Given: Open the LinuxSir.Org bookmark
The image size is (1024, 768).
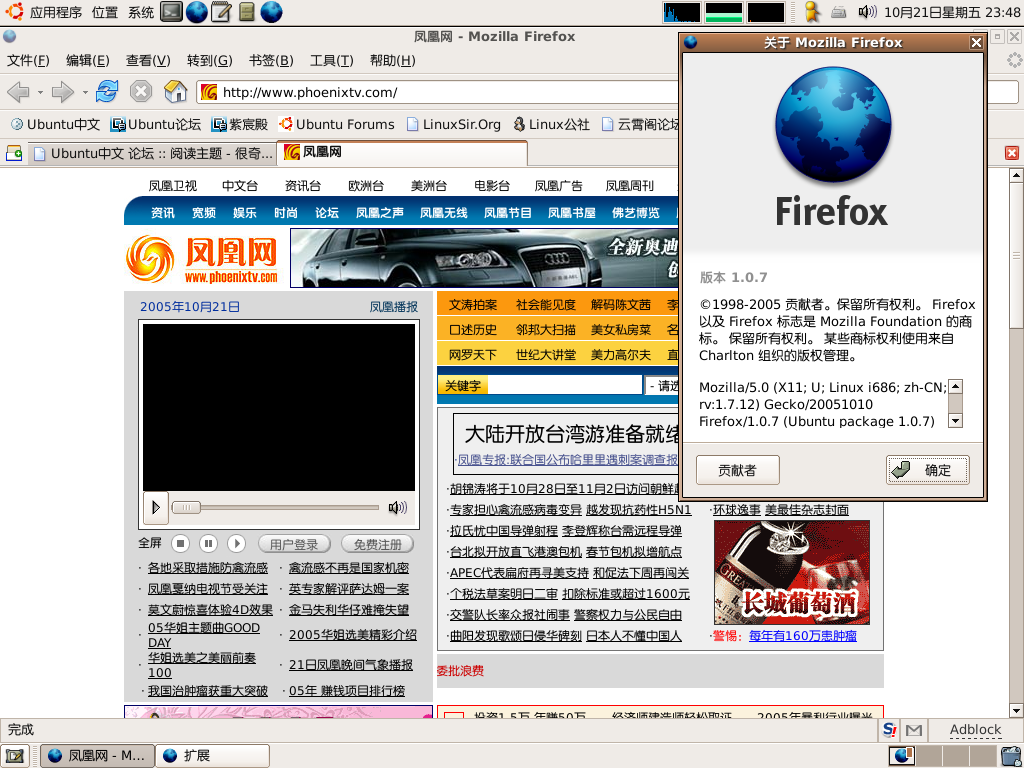Looking at the screenshot, I should point(453,124).
